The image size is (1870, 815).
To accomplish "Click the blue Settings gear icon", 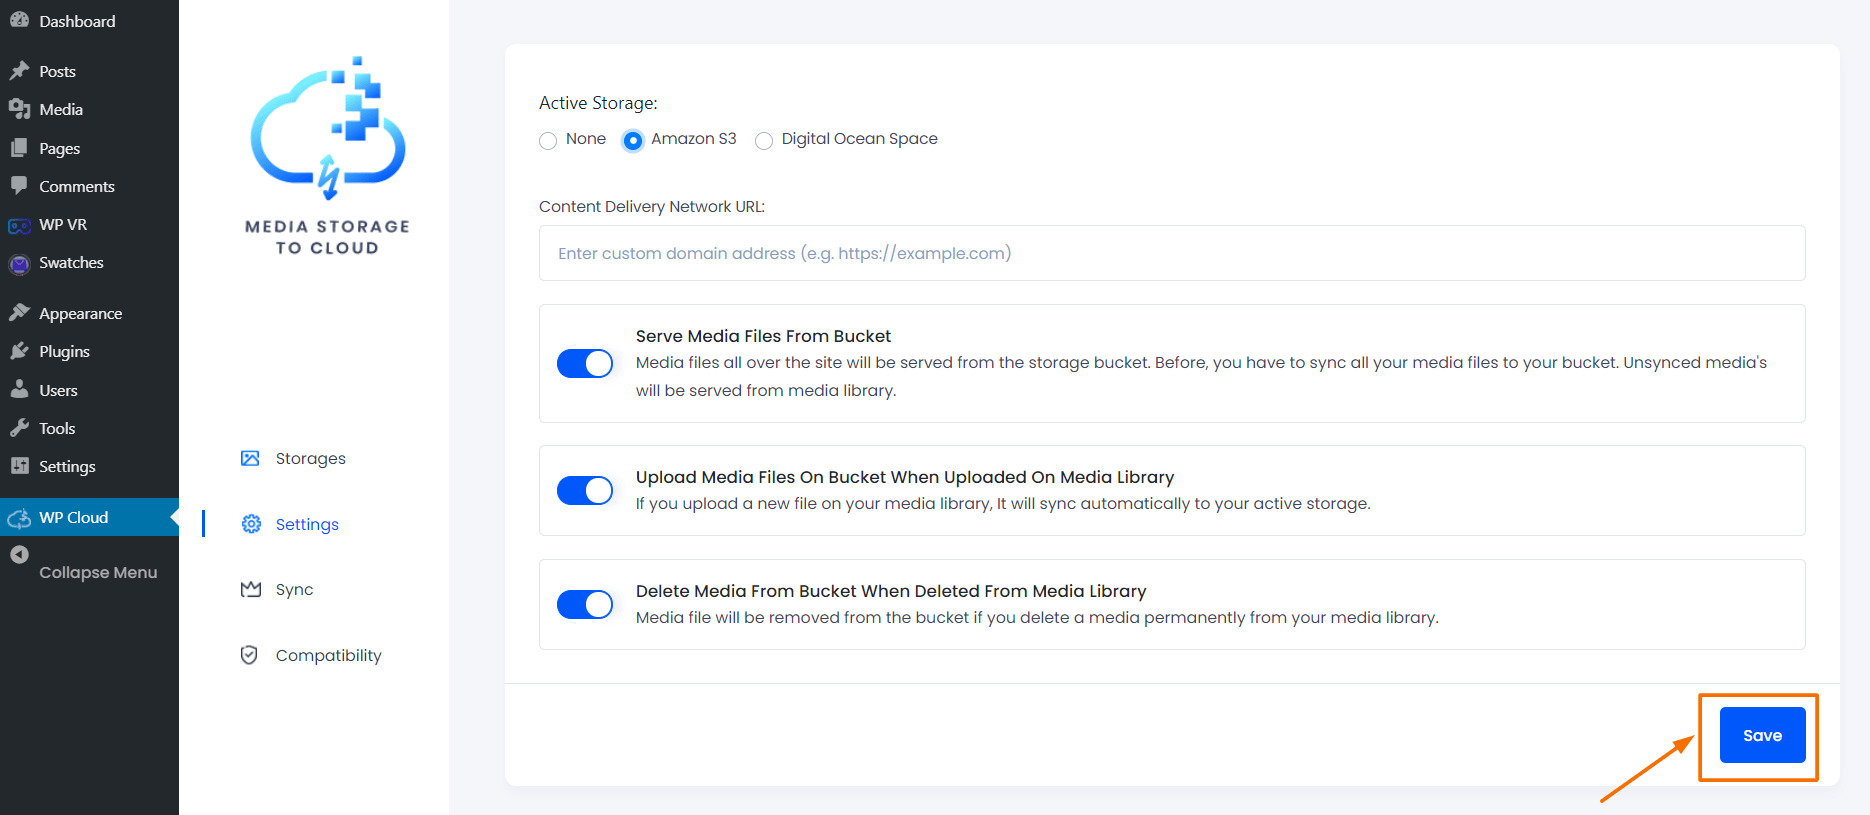I will point(251,524).
